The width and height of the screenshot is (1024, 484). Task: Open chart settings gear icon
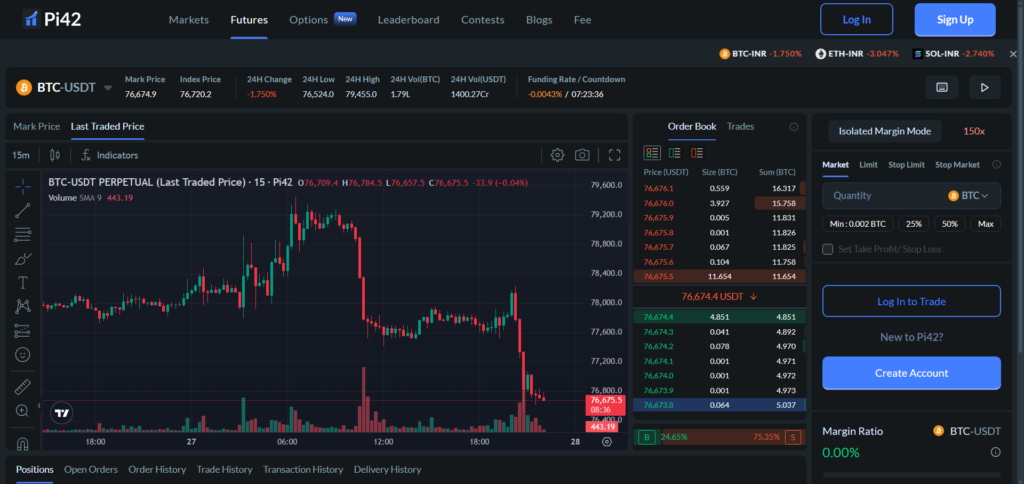557,155
